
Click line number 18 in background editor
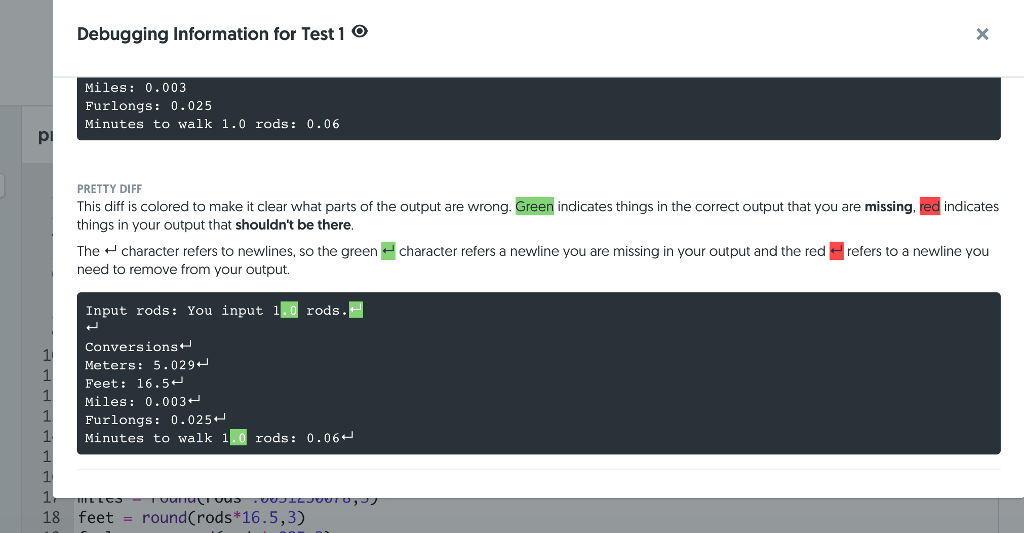[x=51, y=518]
